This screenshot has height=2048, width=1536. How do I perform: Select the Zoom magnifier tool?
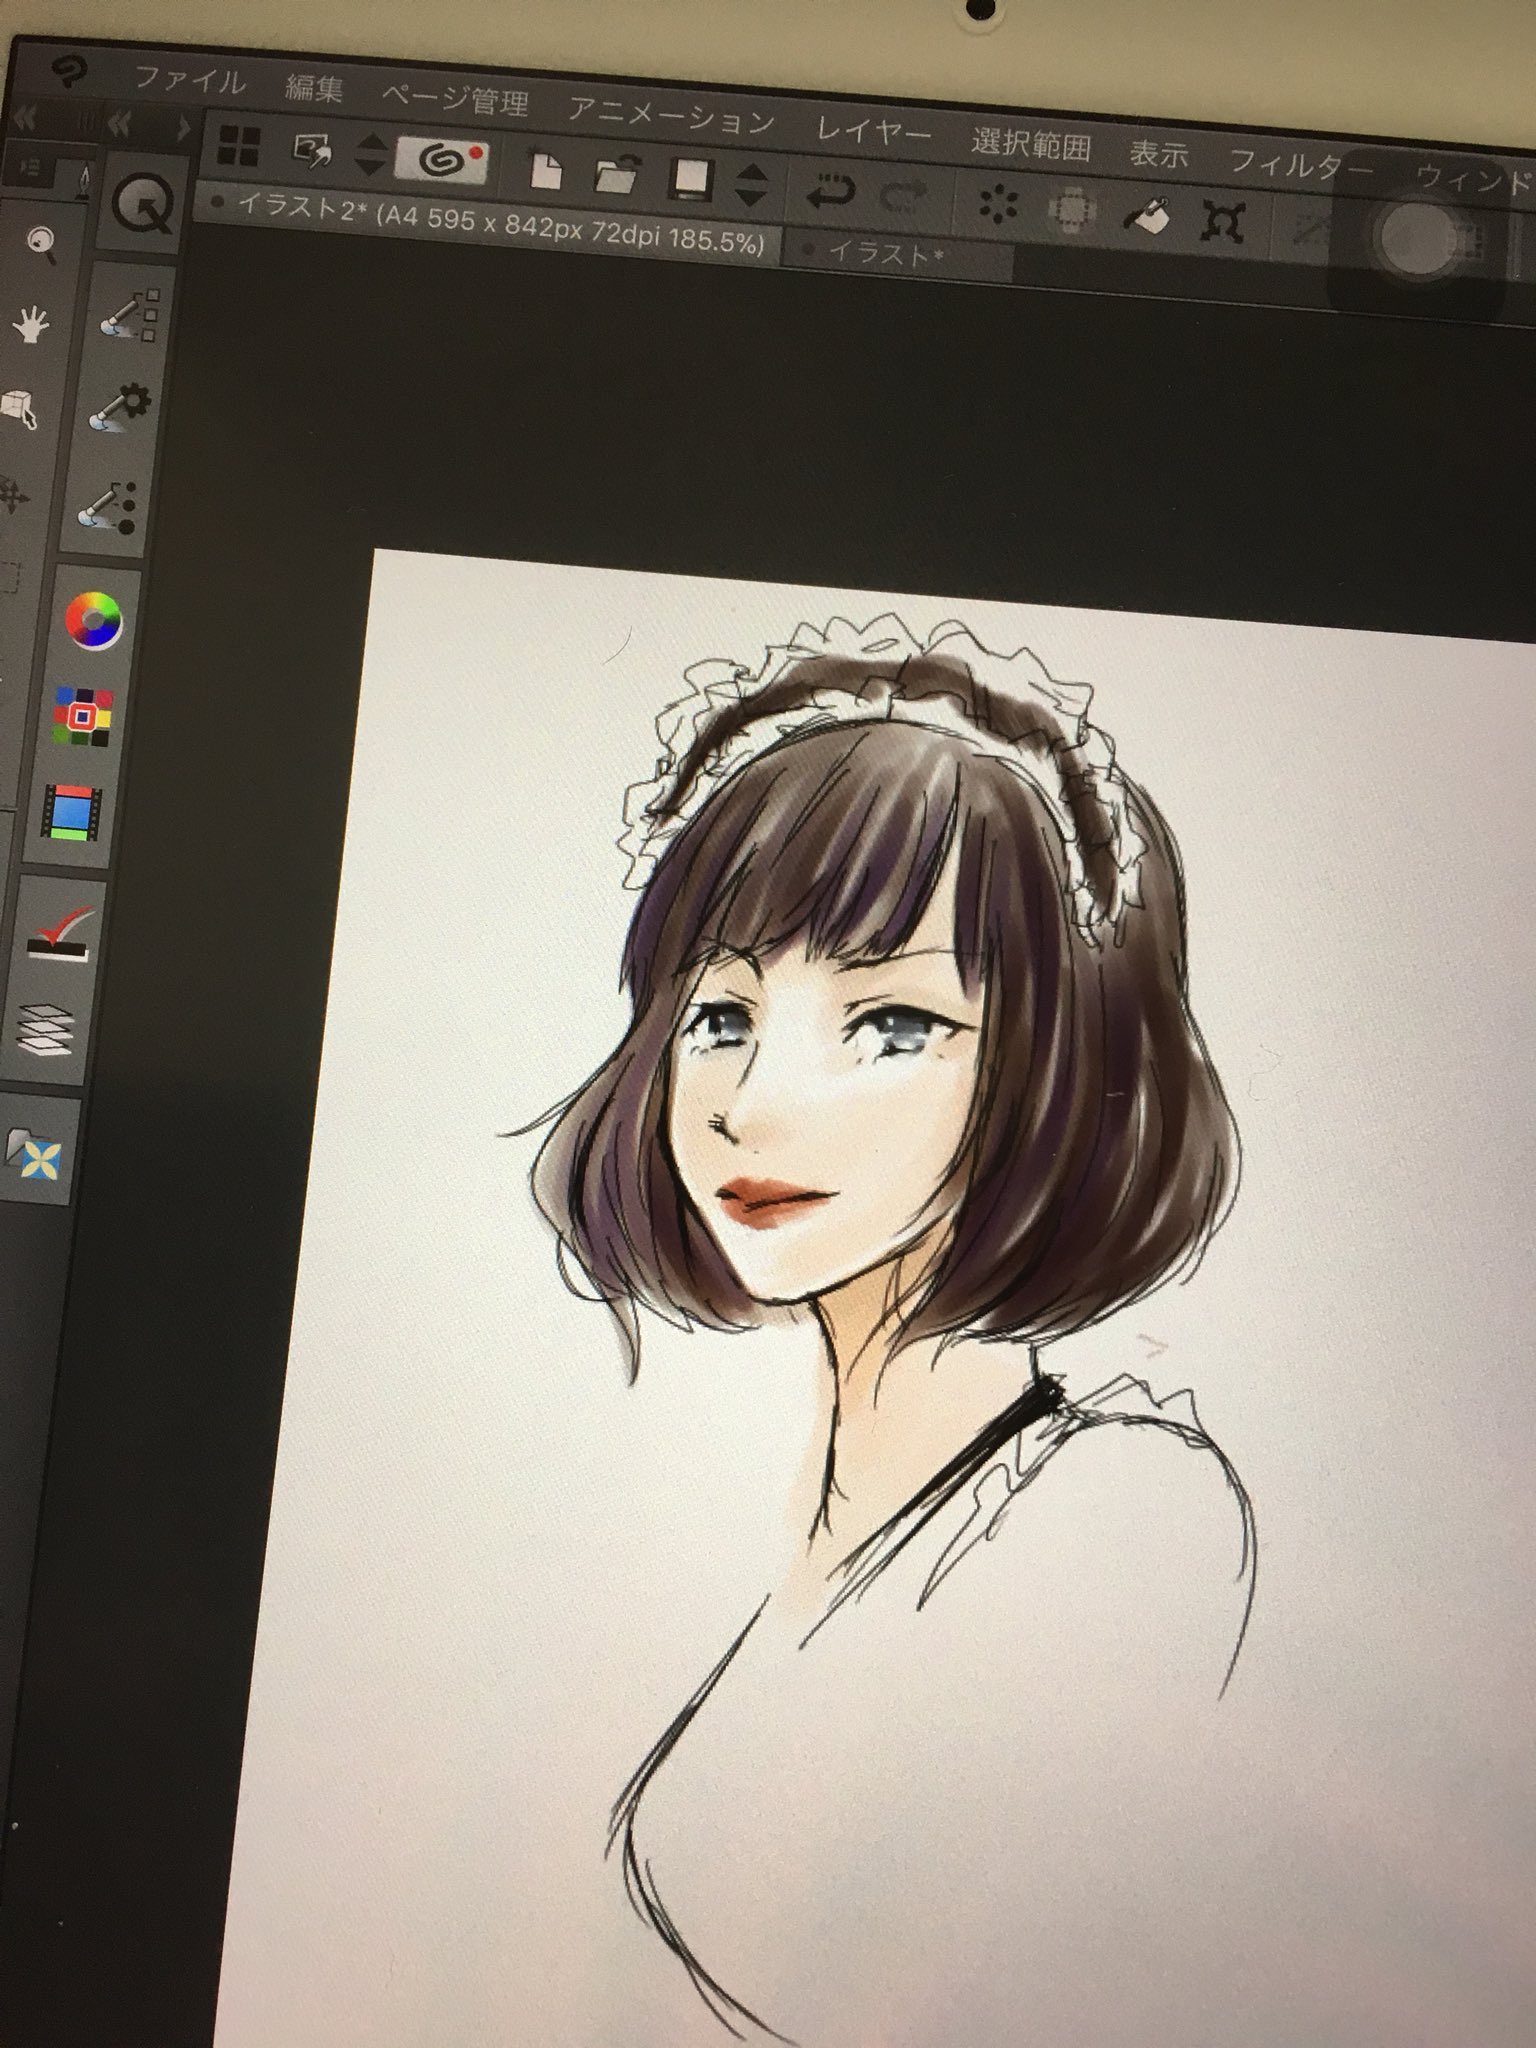[40, 243]
